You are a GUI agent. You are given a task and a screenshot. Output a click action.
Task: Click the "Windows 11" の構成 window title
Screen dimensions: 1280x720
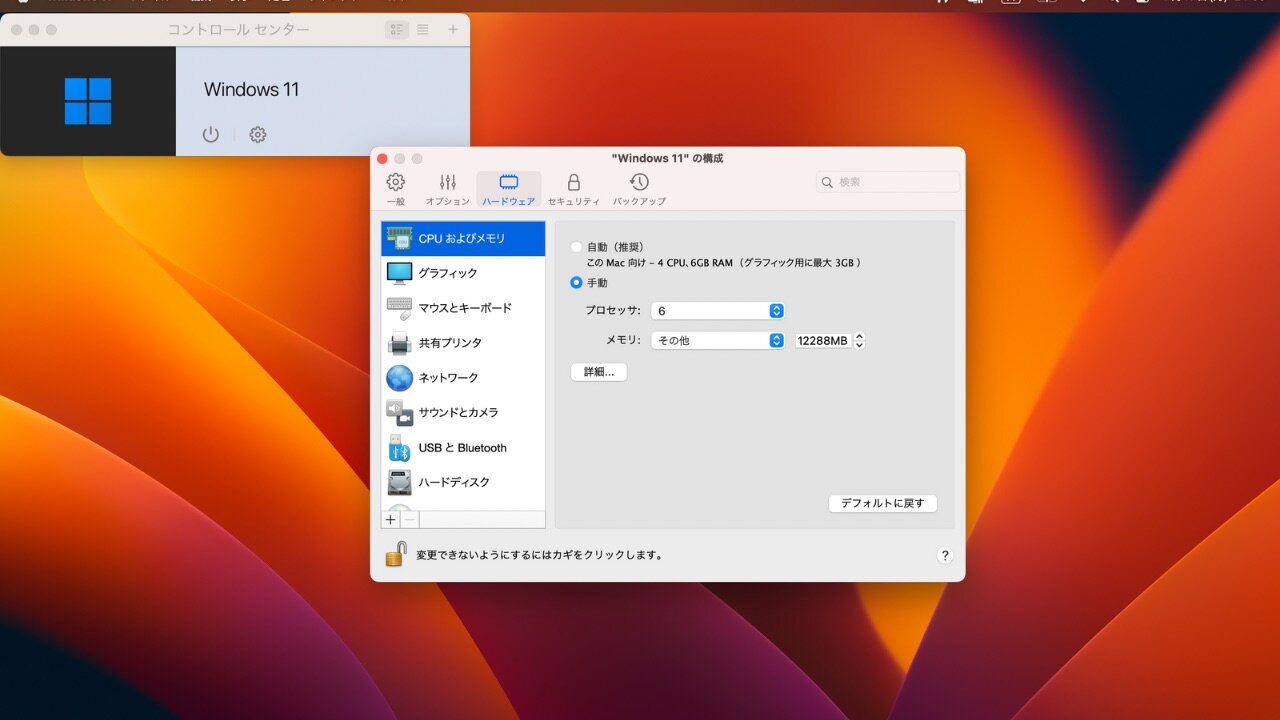click(x=667, y=158)
